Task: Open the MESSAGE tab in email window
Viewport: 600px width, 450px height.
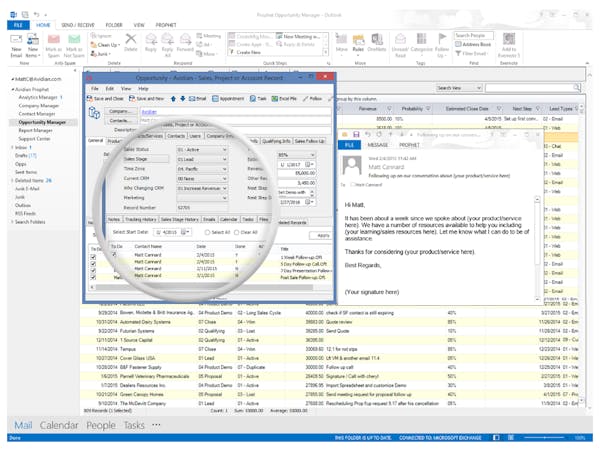Action: coord(378,145)
